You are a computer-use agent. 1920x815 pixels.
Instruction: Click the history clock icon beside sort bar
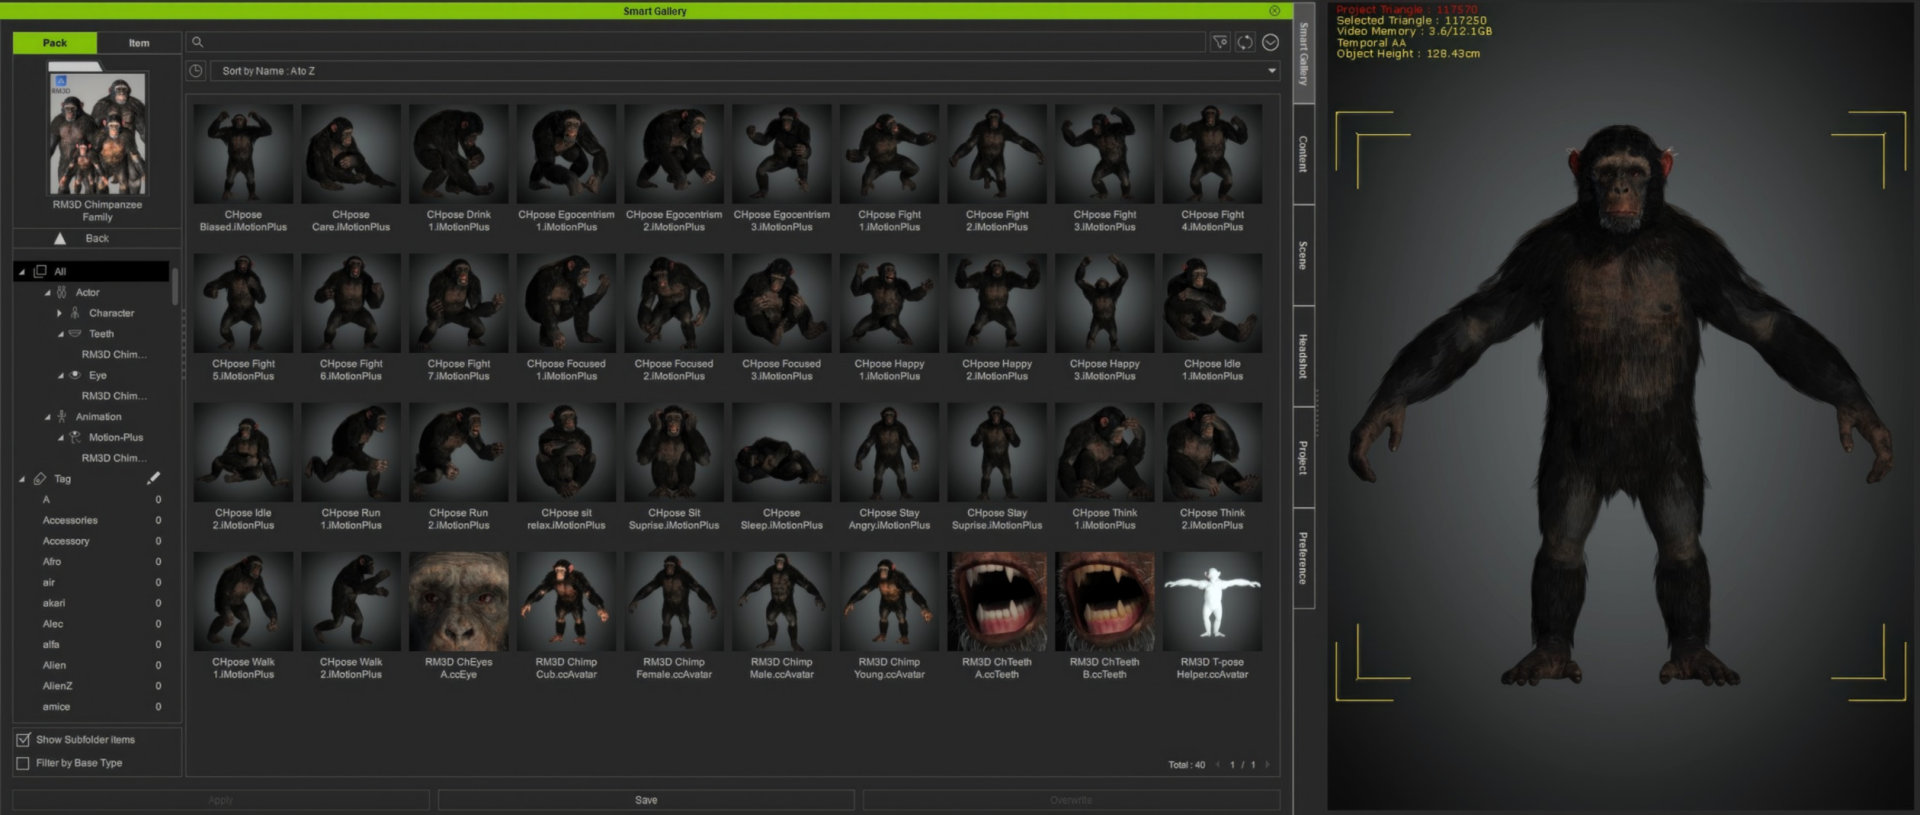point(196,71)
